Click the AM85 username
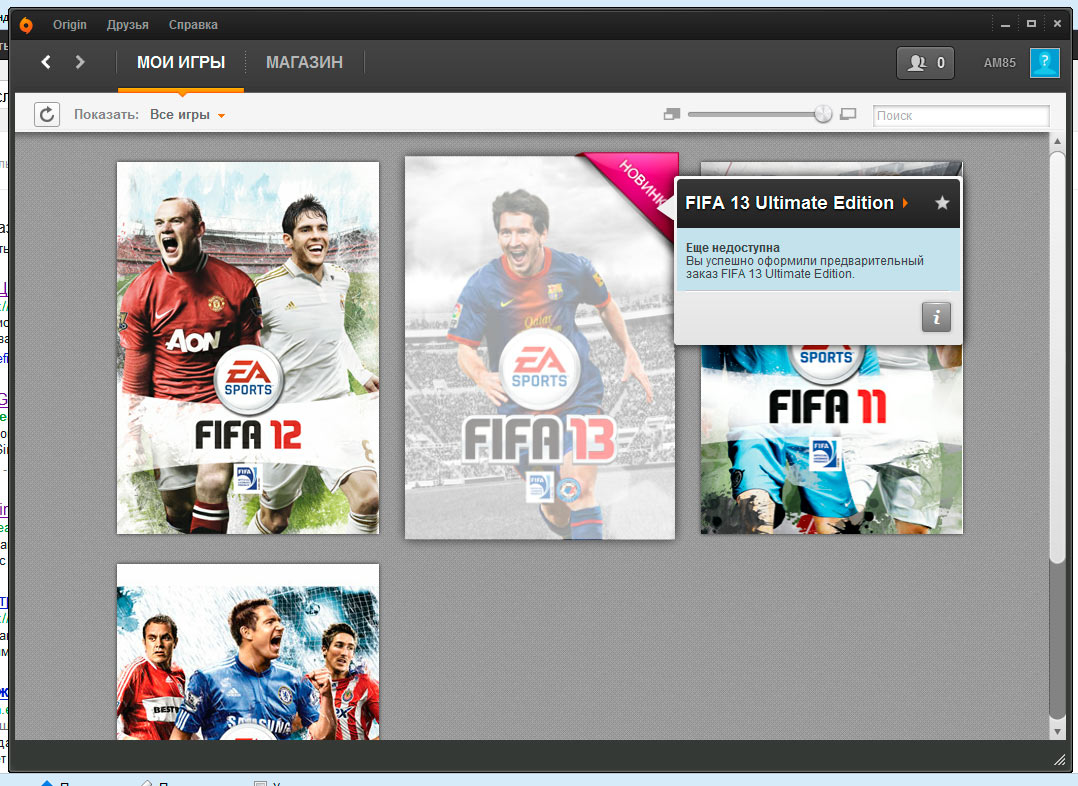Screen dimensions: 1078x786 (x=1000, y=63)
